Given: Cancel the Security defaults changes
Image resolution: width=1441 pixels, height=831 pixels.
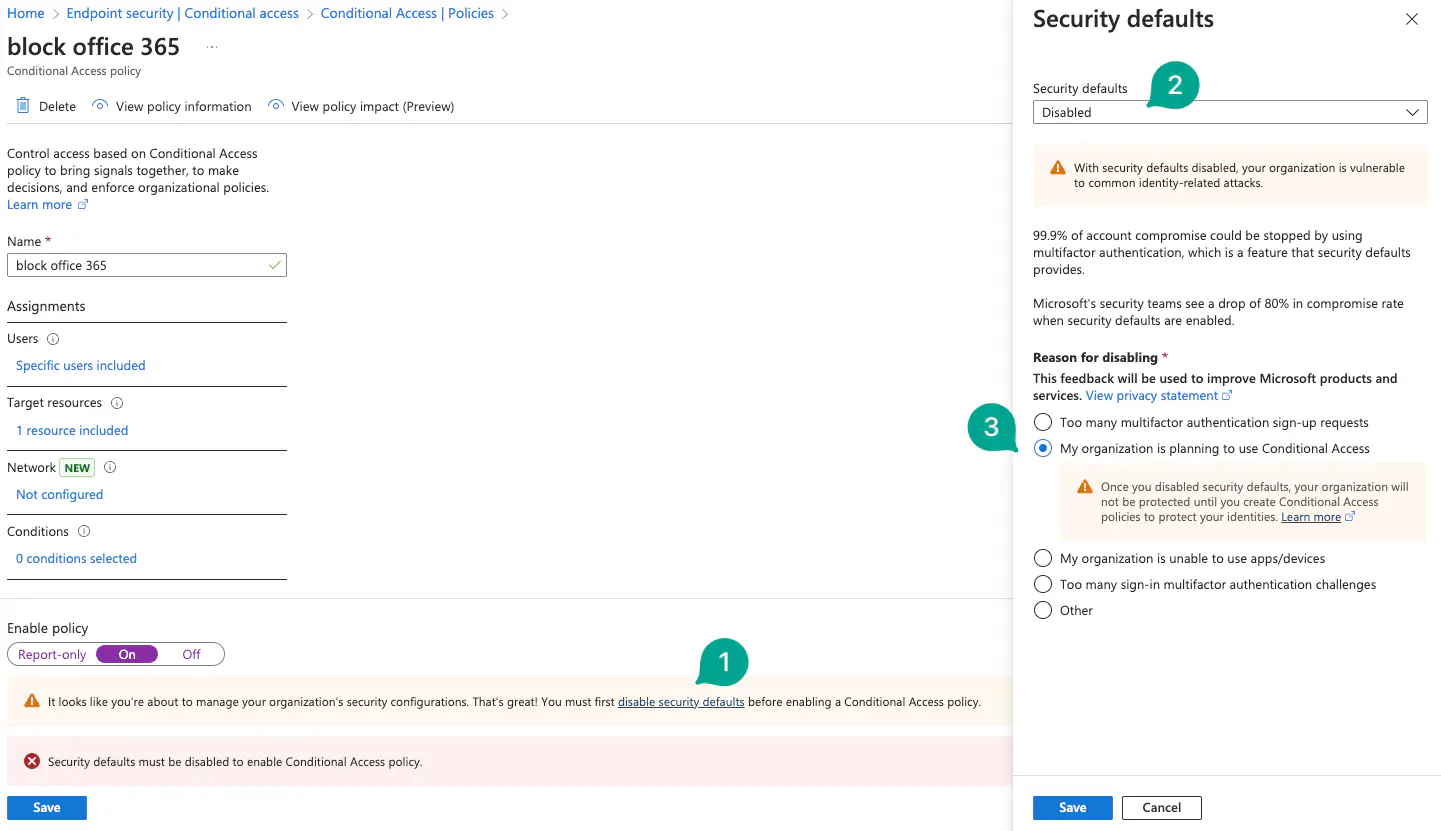Looking at the screenshot, I should (x=1161, y=807).
